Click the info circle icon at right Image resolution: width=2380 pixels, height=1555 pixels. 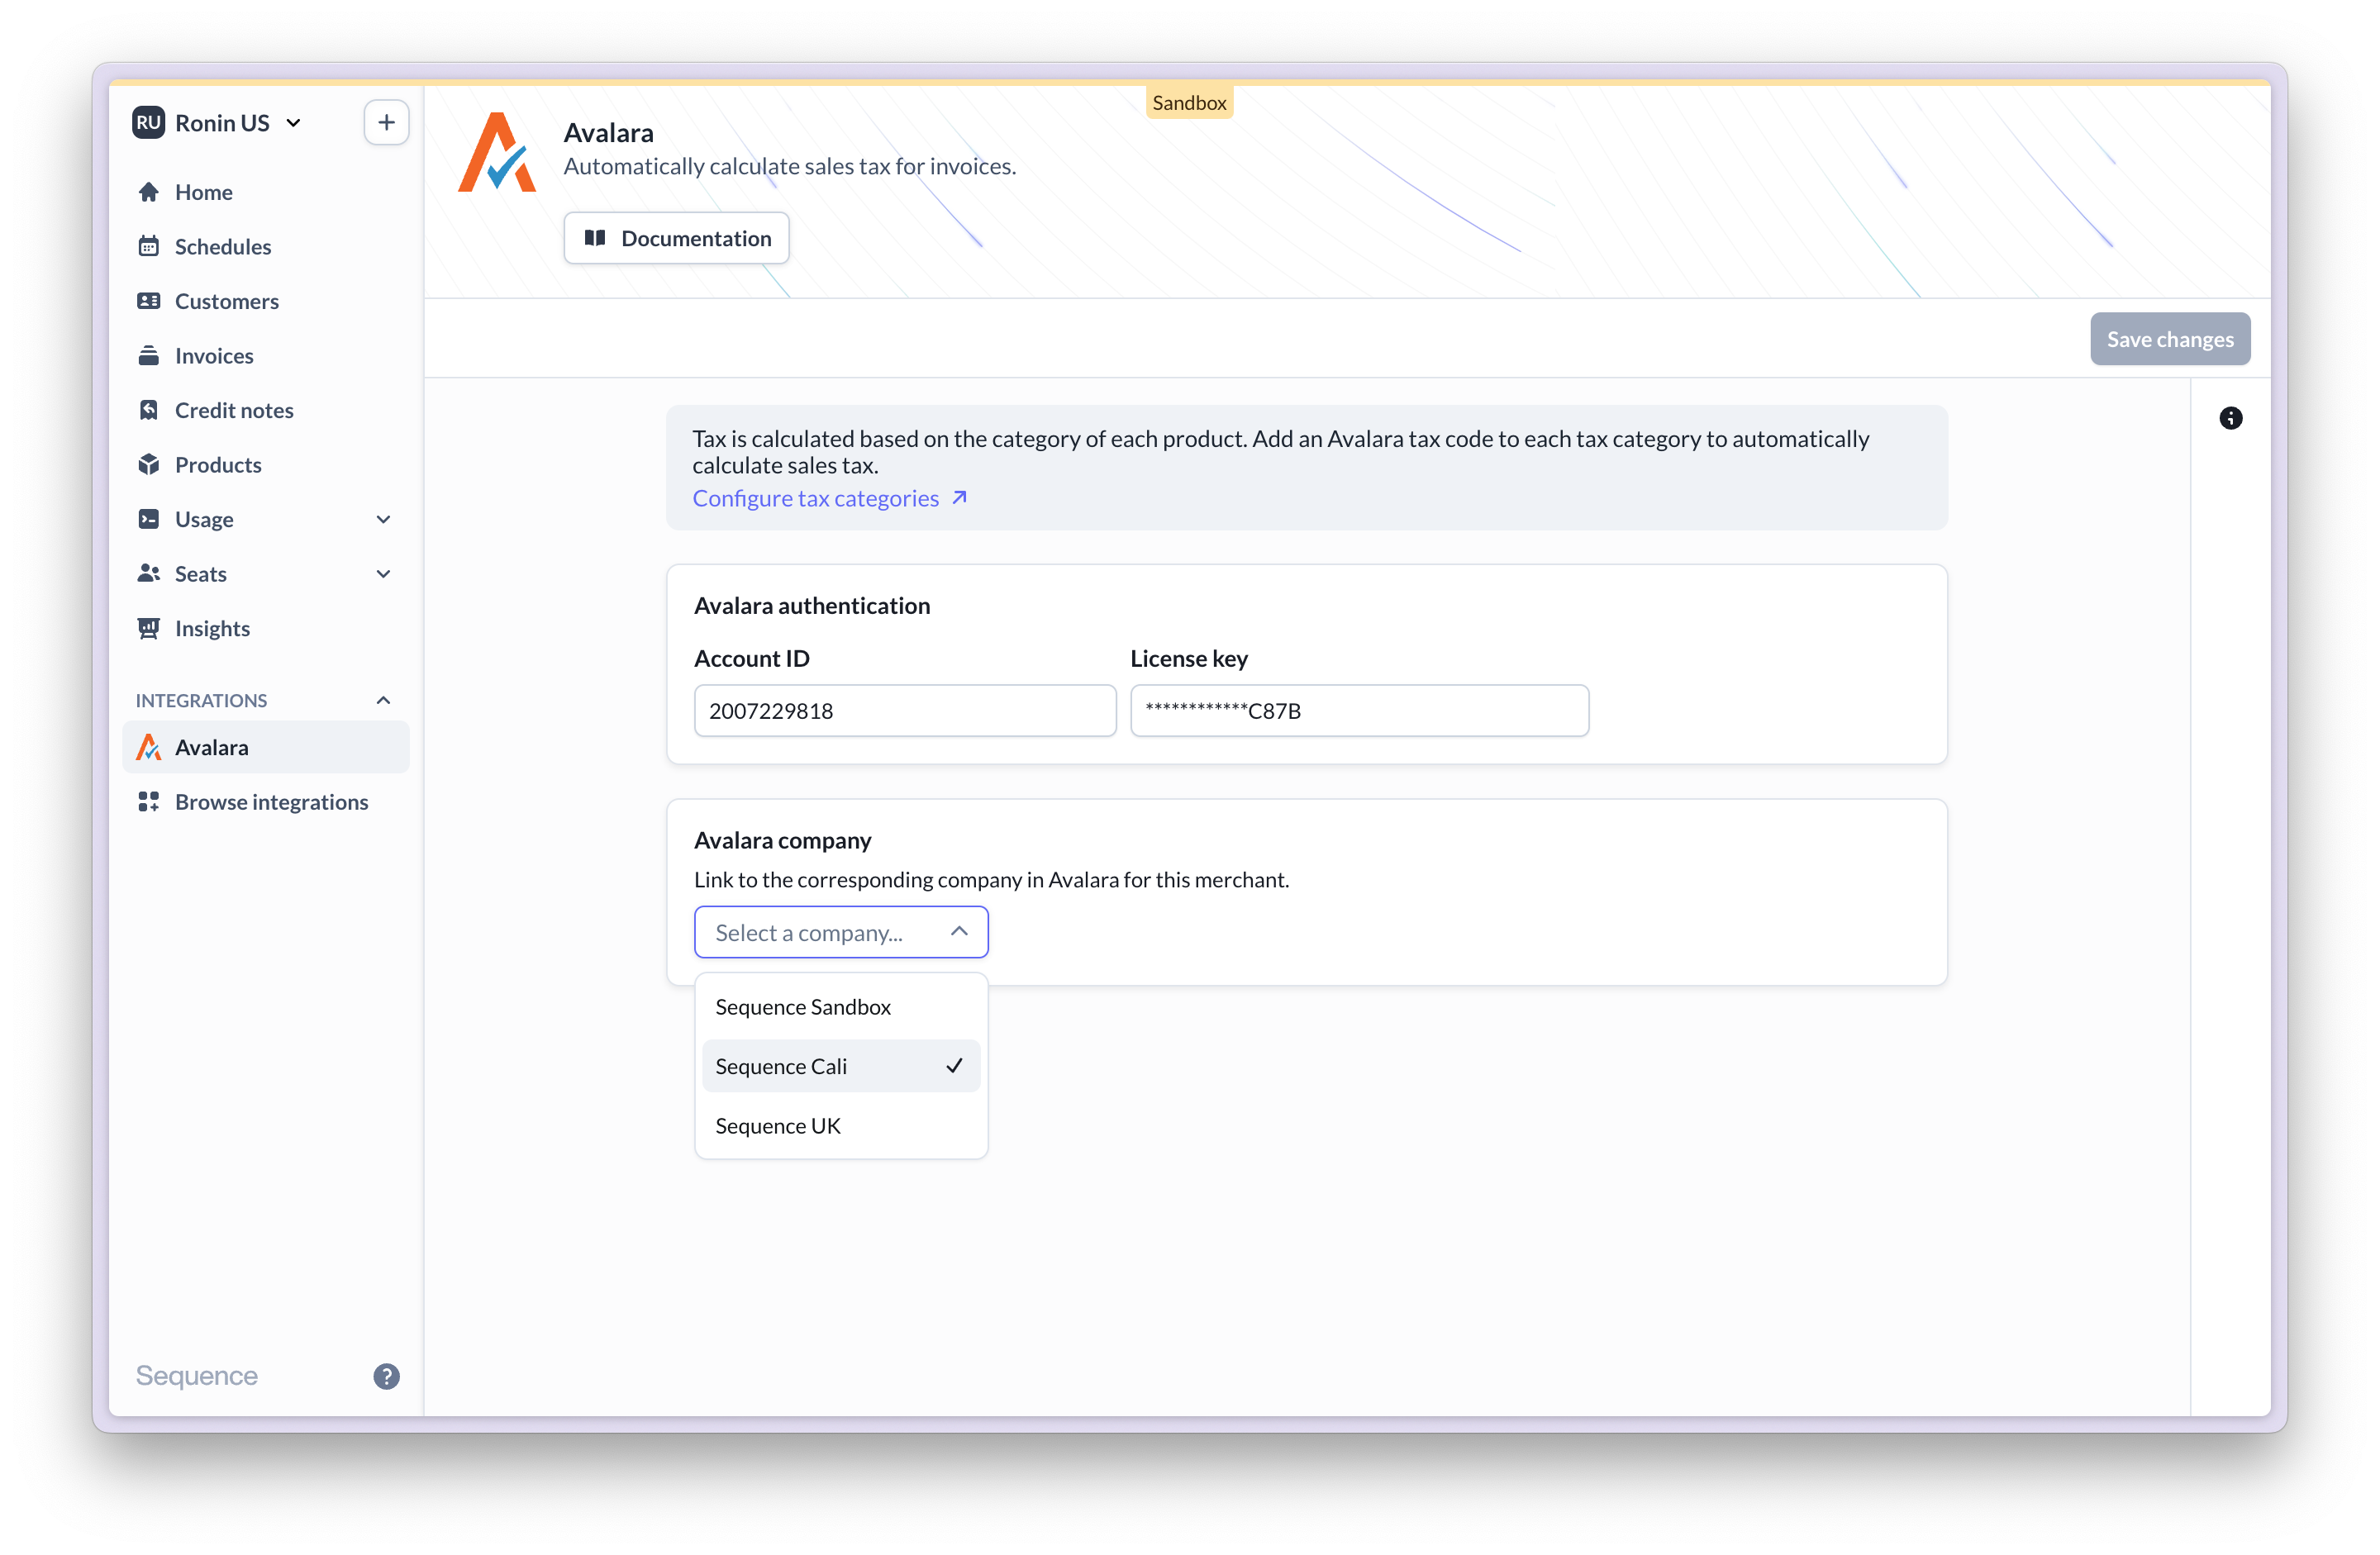click(2230, 418)
